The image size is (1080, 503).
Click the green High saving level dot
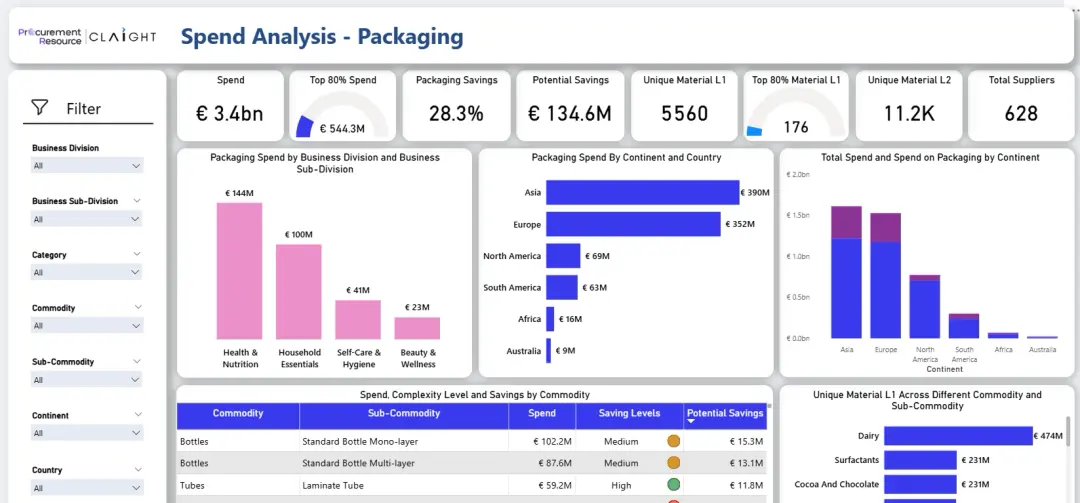point(674,484)
